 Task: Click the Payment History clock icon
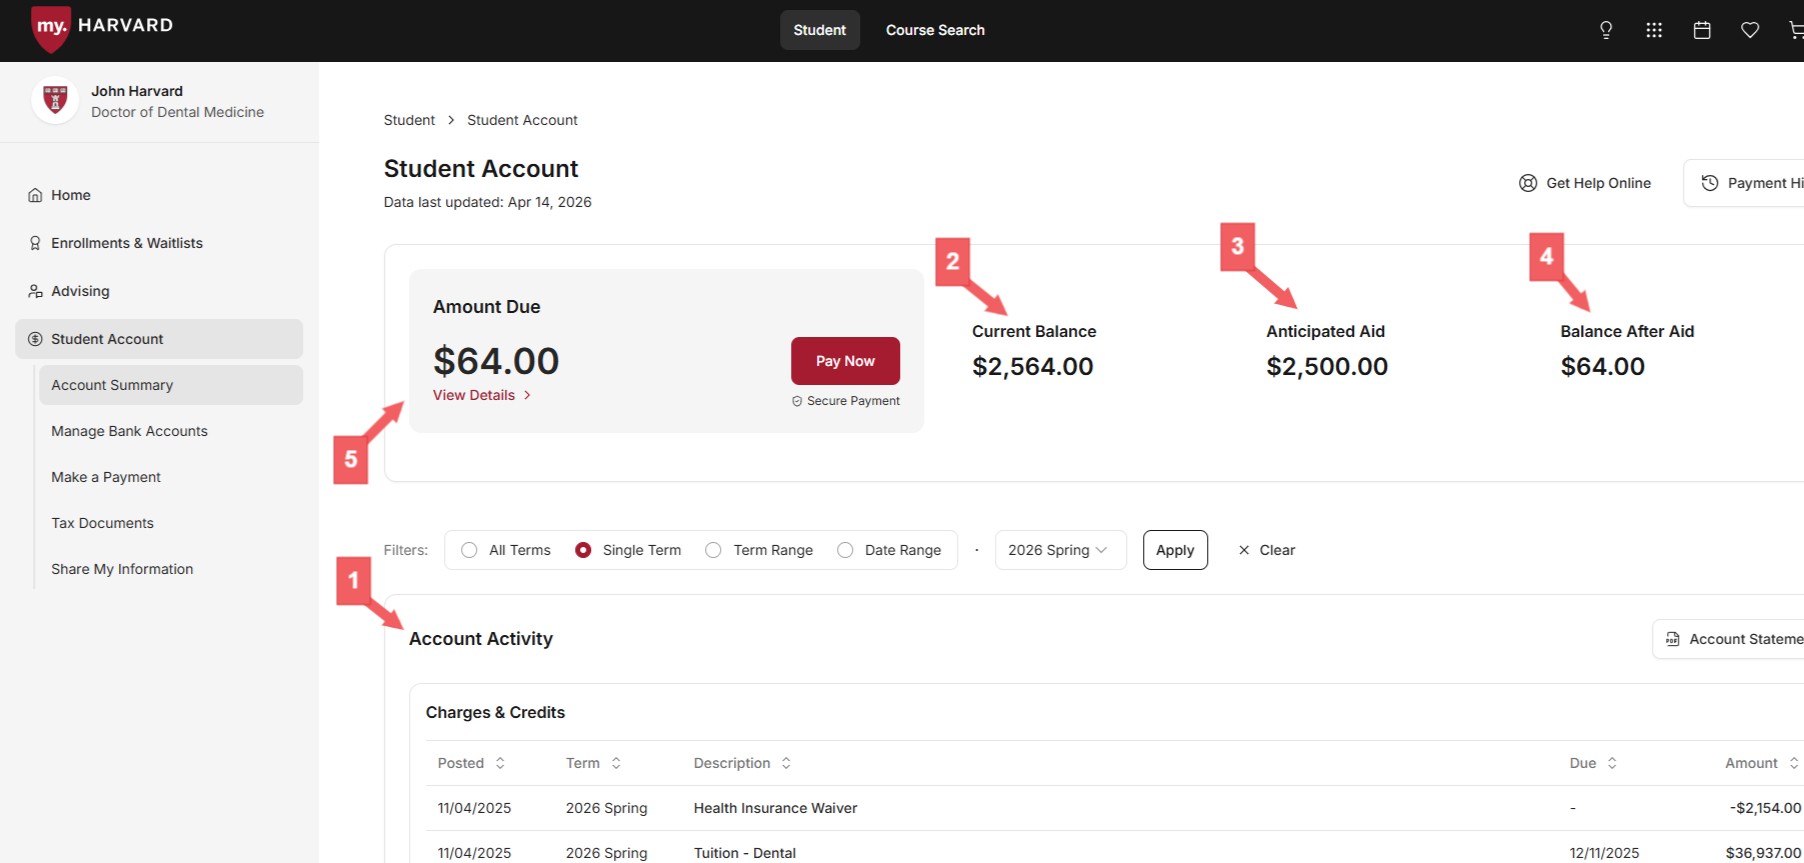1710,183
